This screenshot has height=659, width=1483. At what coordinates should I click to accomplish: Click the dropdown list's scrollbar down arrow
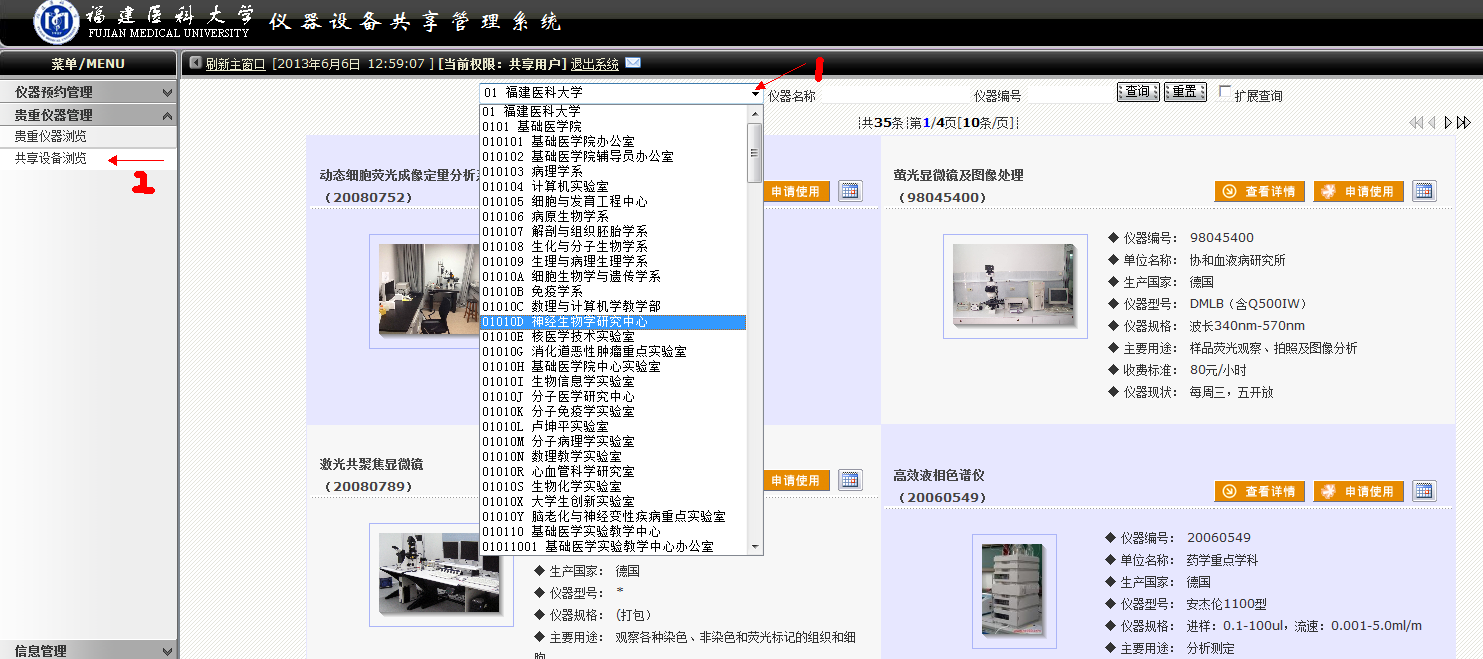pyautogui.click(x=755, y=547)
